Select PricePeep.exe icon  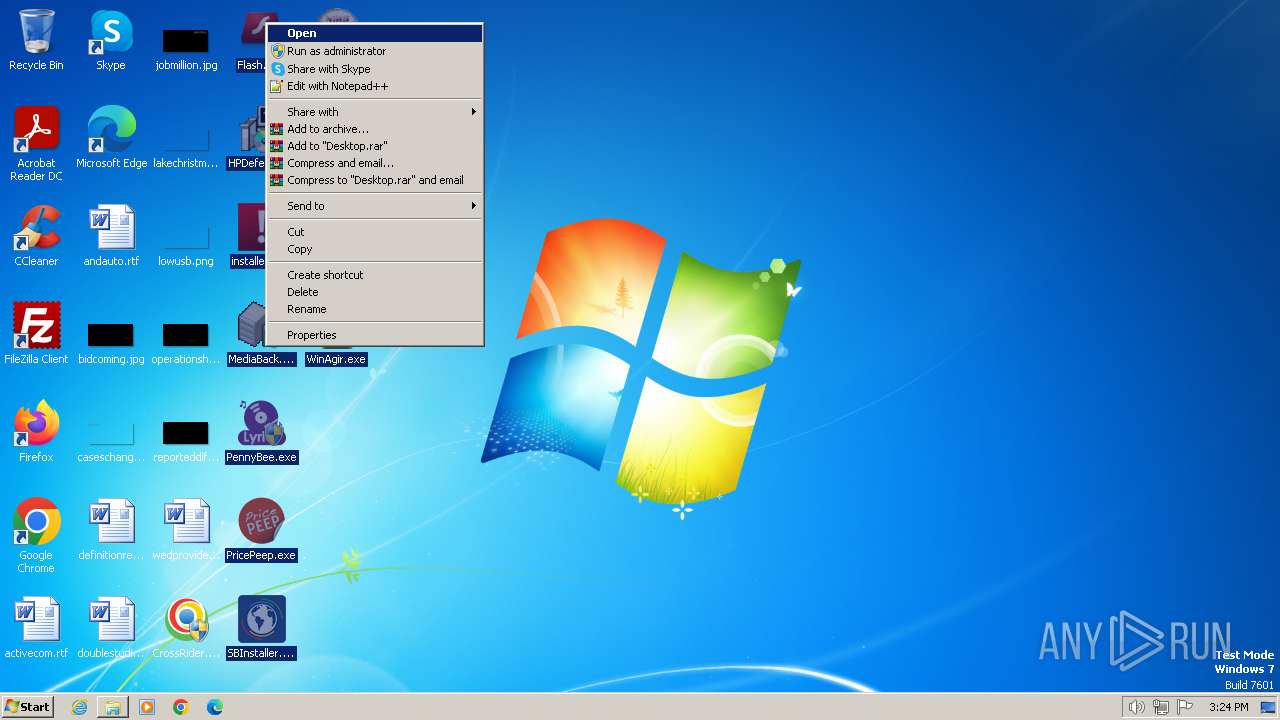pyautogui.click(x=261, y=530)
